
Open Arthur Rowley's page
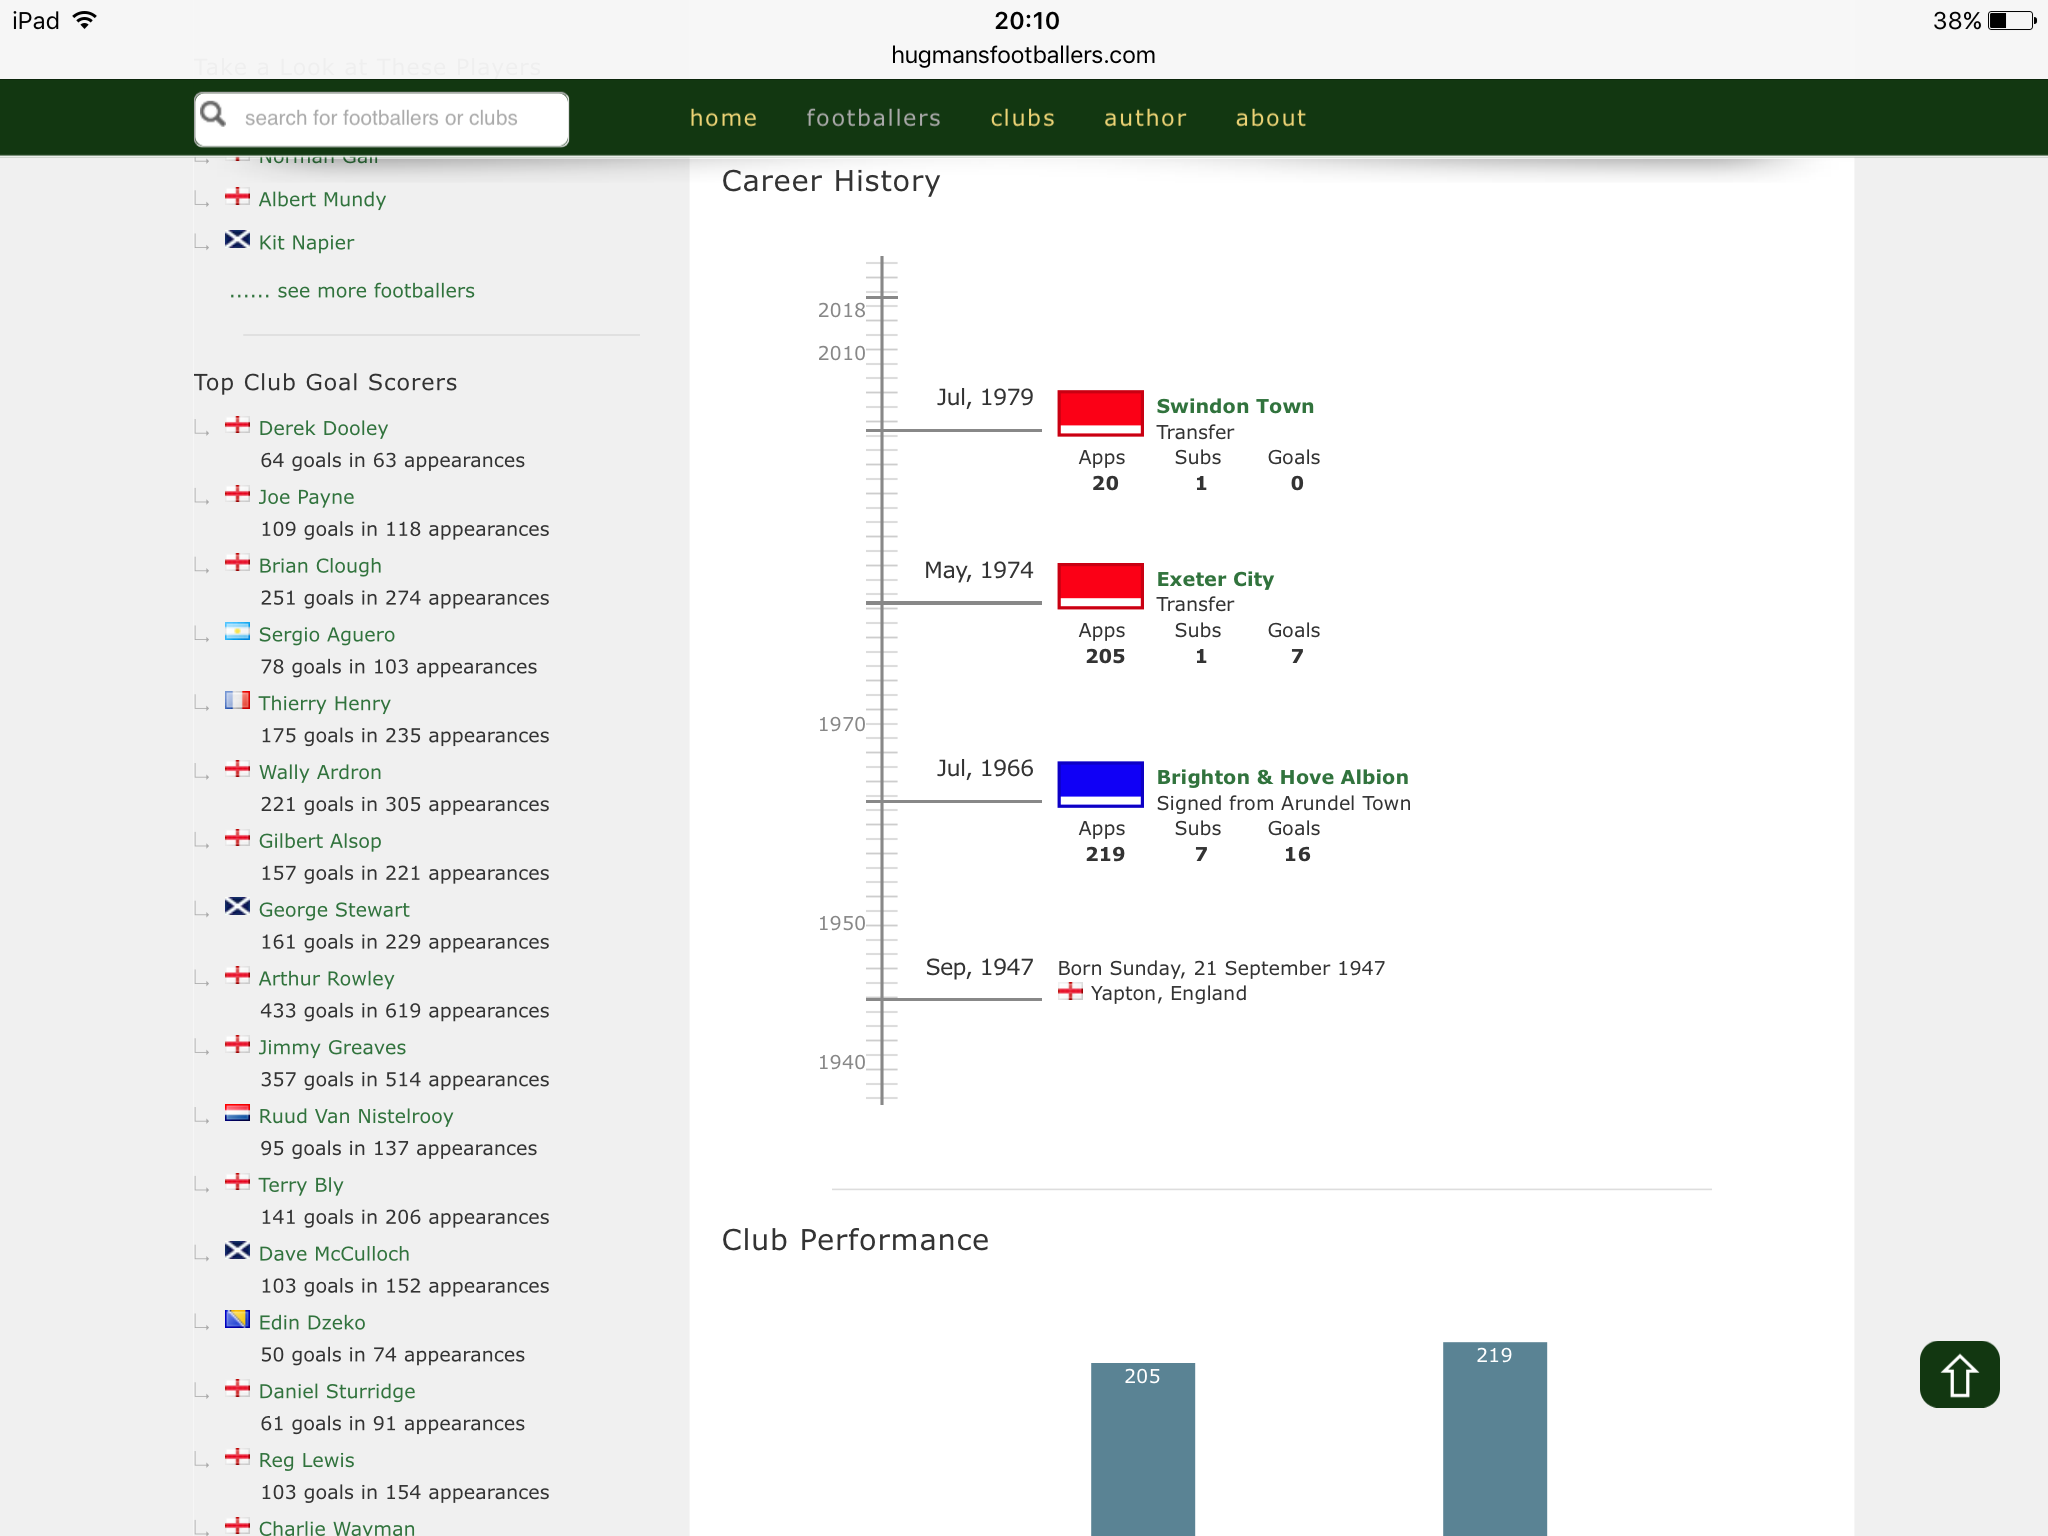pos(326,979)
